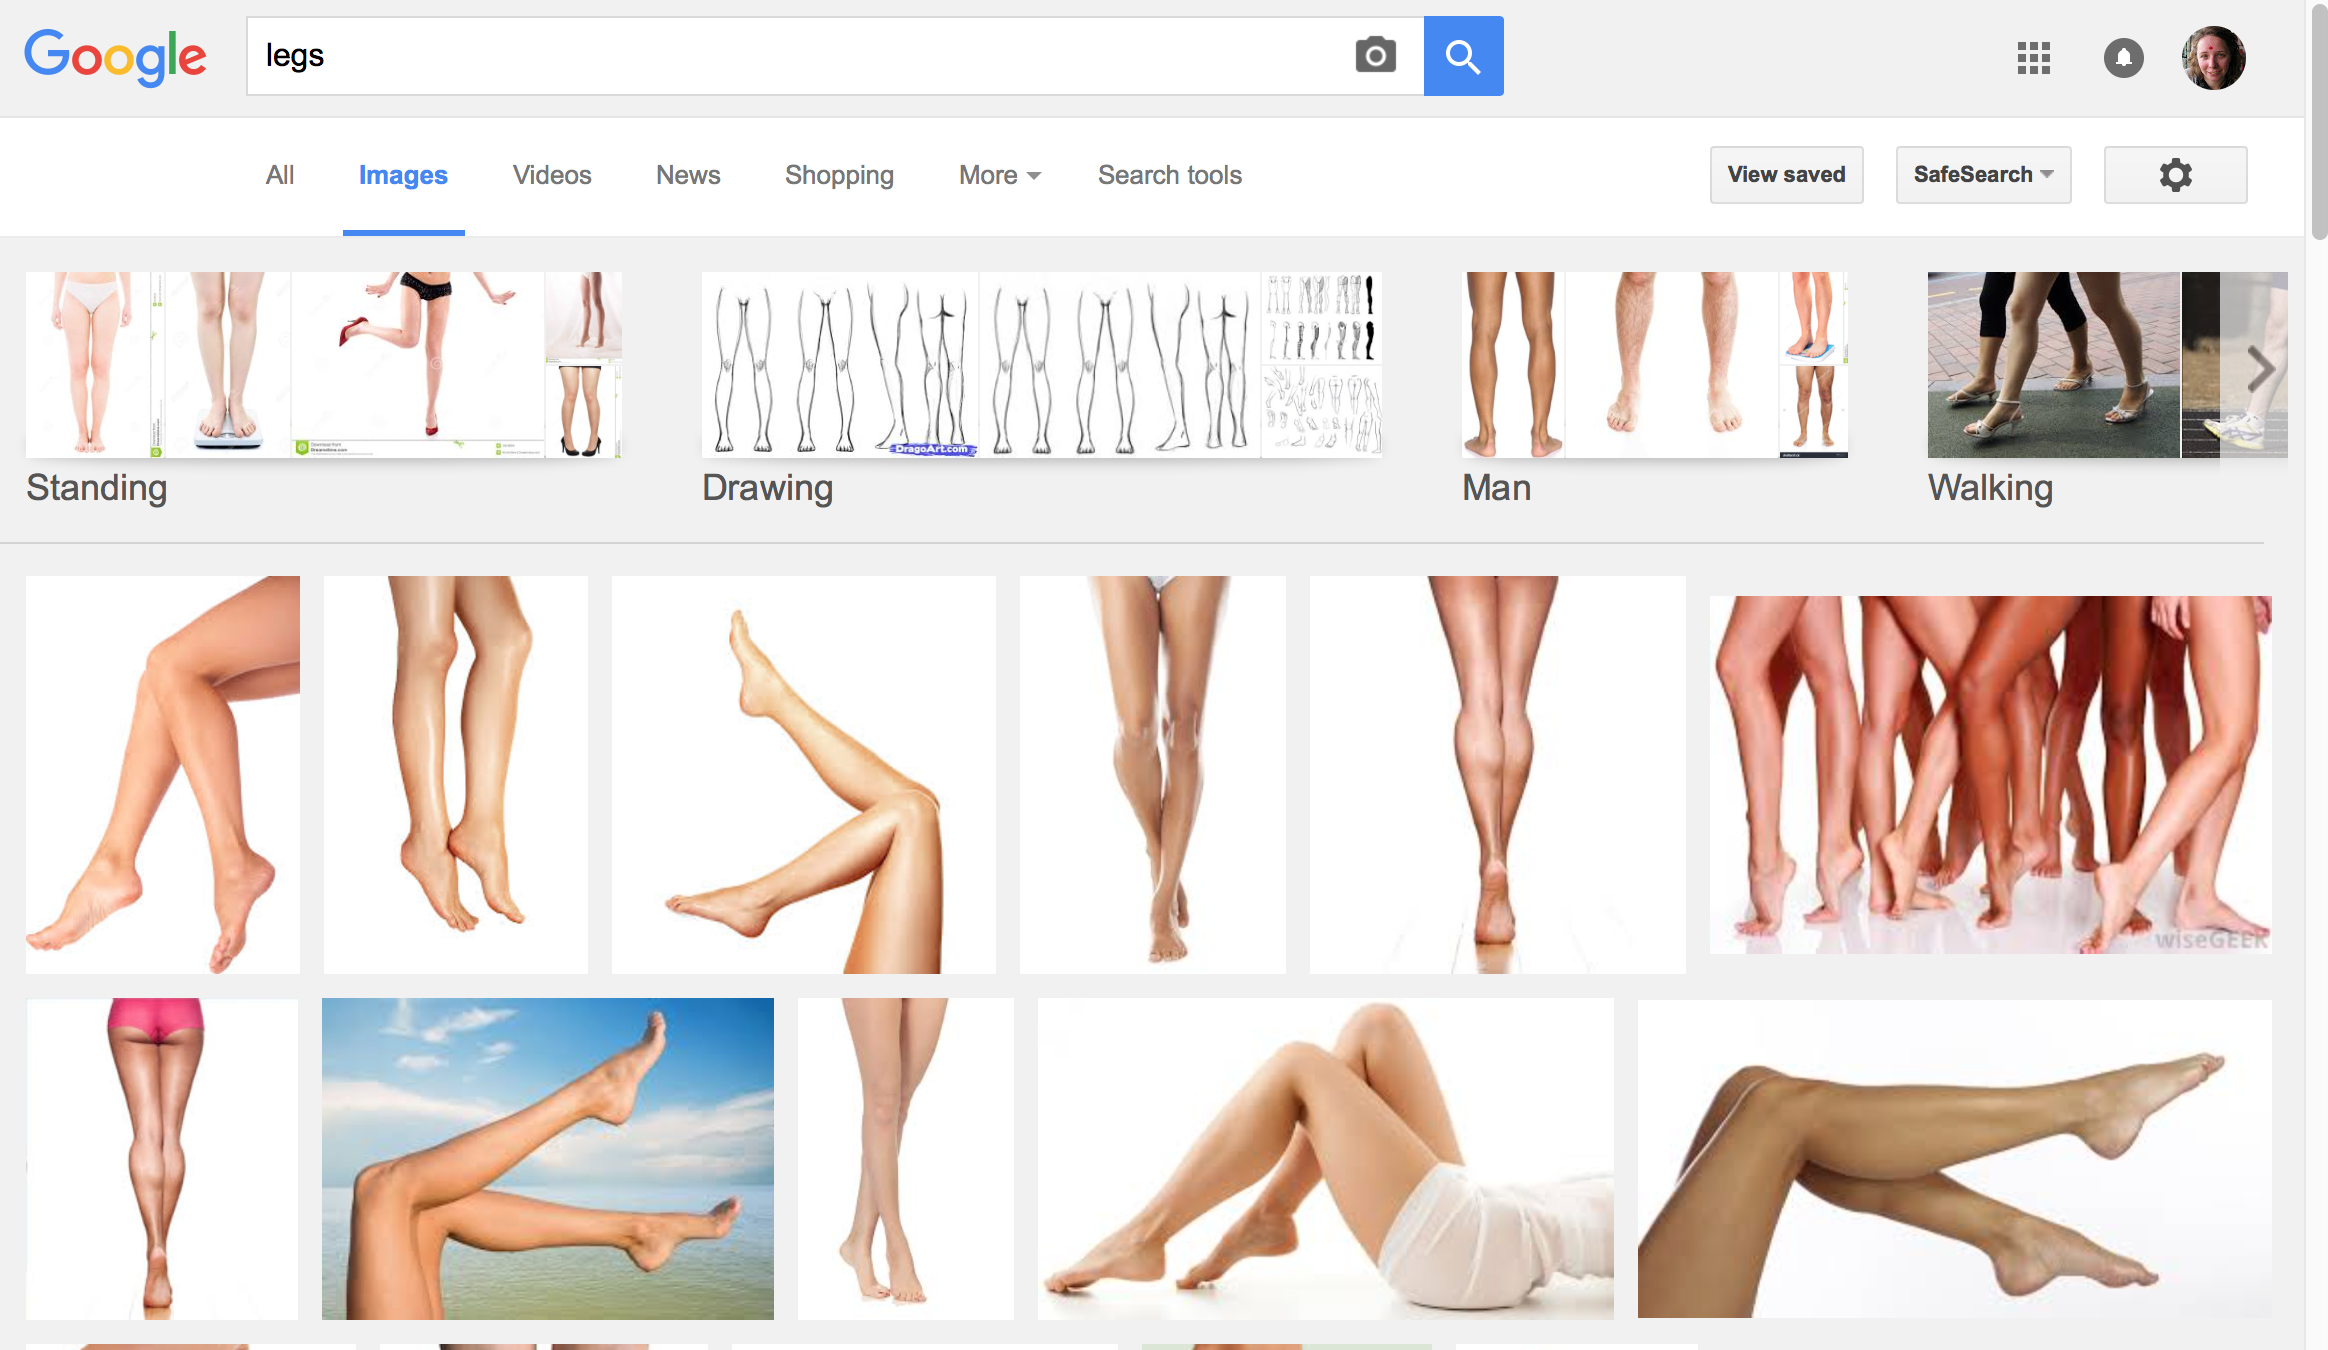Expand the SafeSearch dropdown
Screen dimensions: 2328x1350
coord(1982,175)
